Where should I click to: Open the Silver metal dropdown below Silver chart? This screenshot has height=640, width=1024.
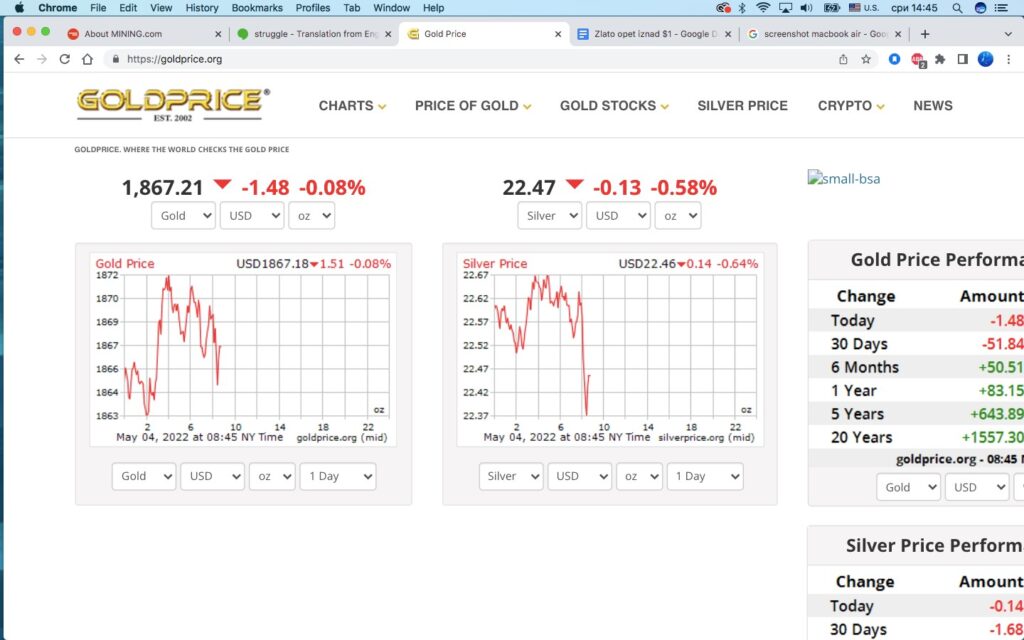click(x=511, y=476)
